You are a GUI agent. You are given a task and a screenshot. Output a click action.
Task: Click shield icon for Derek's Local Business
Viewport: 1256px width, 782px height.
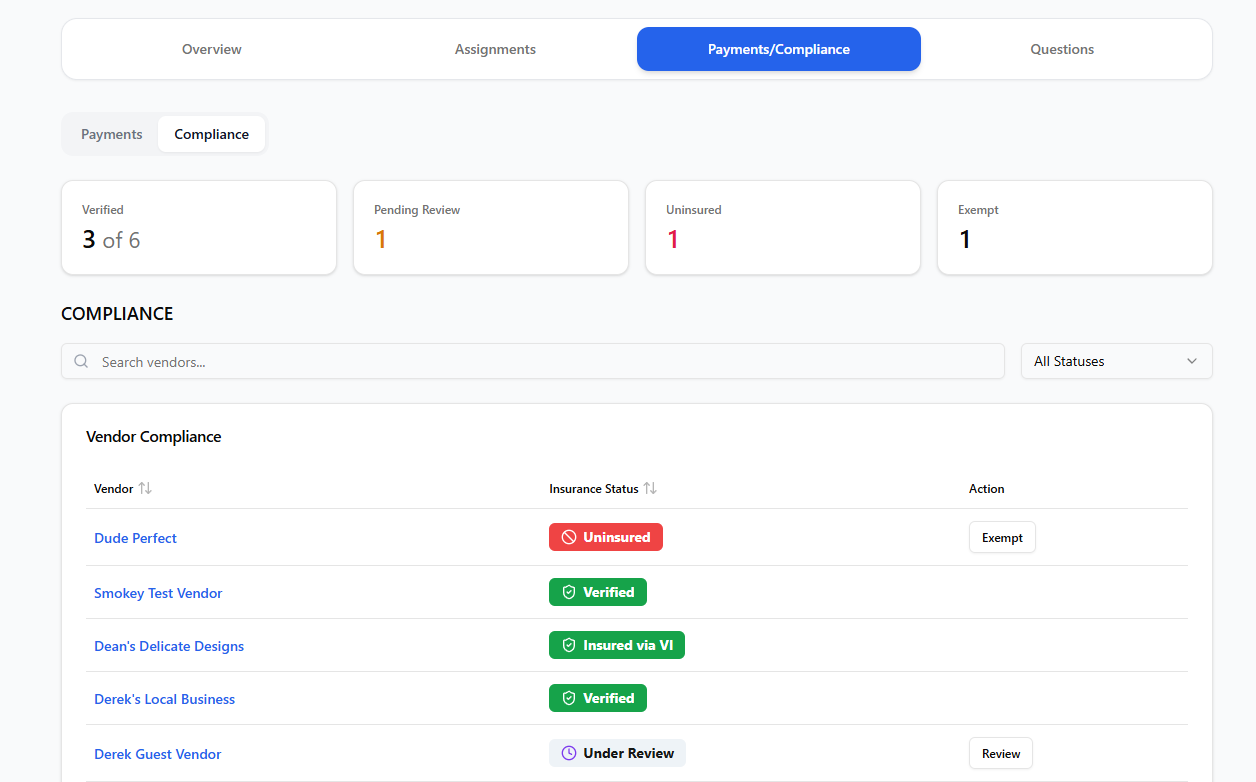(x=569, y=698)
